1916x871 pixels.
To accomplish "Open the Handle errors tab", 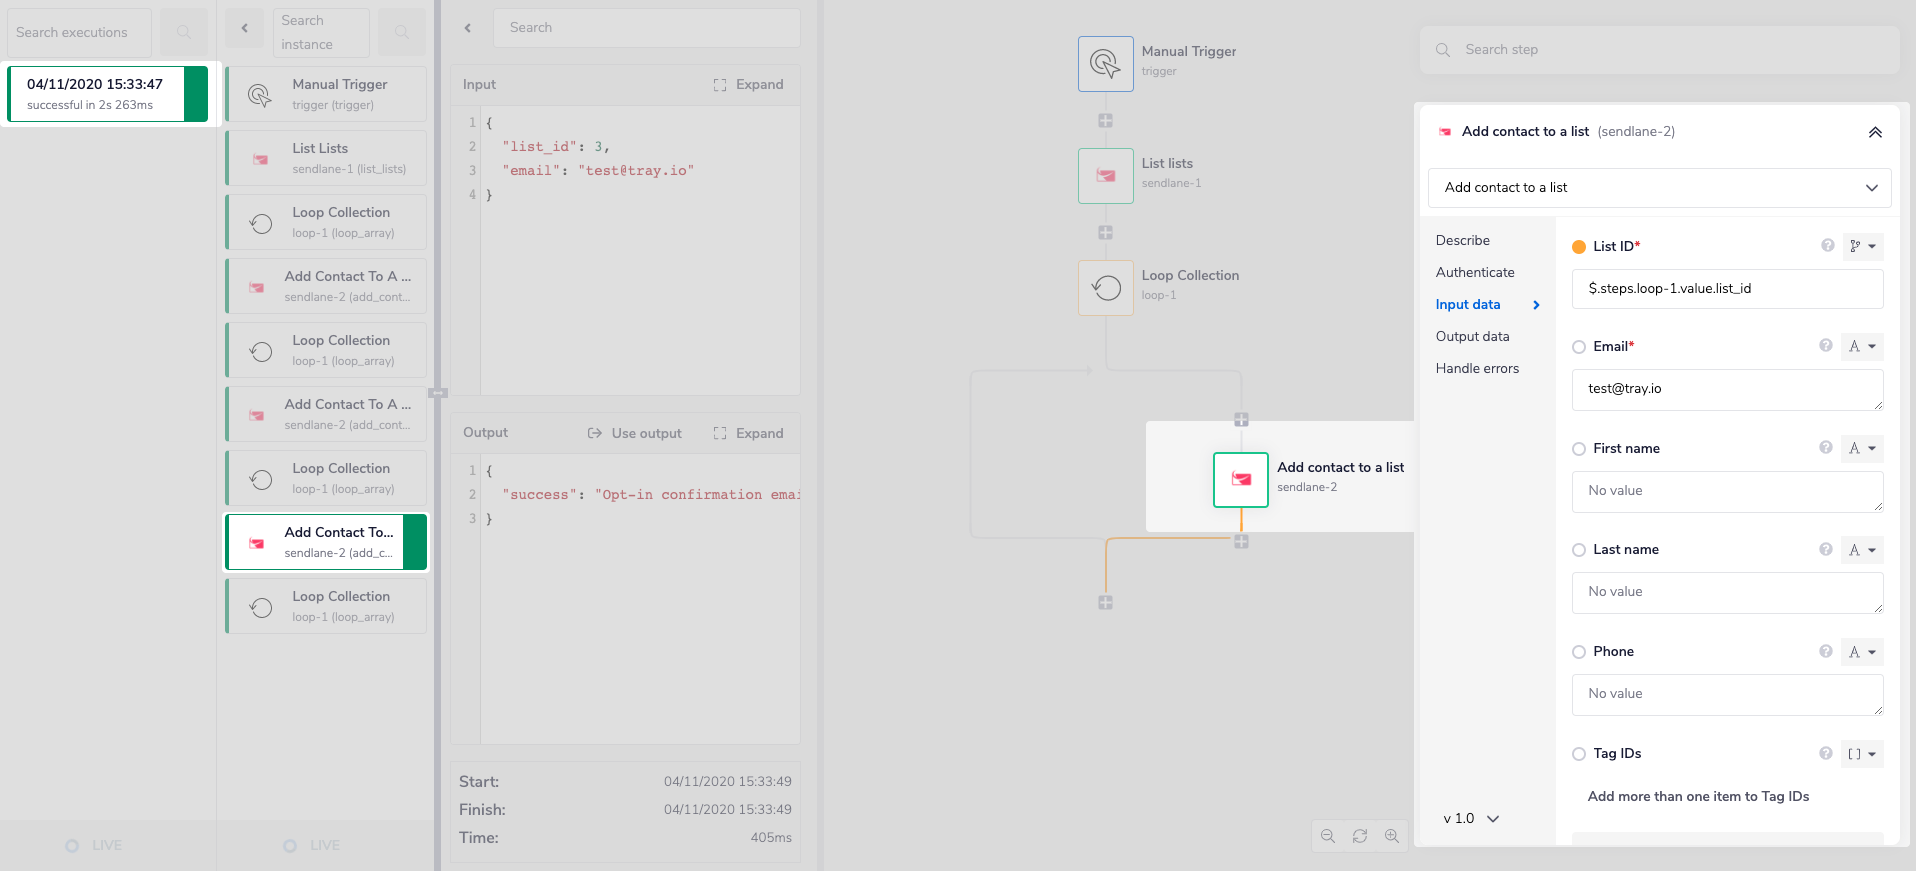I will pos(1477,369).
